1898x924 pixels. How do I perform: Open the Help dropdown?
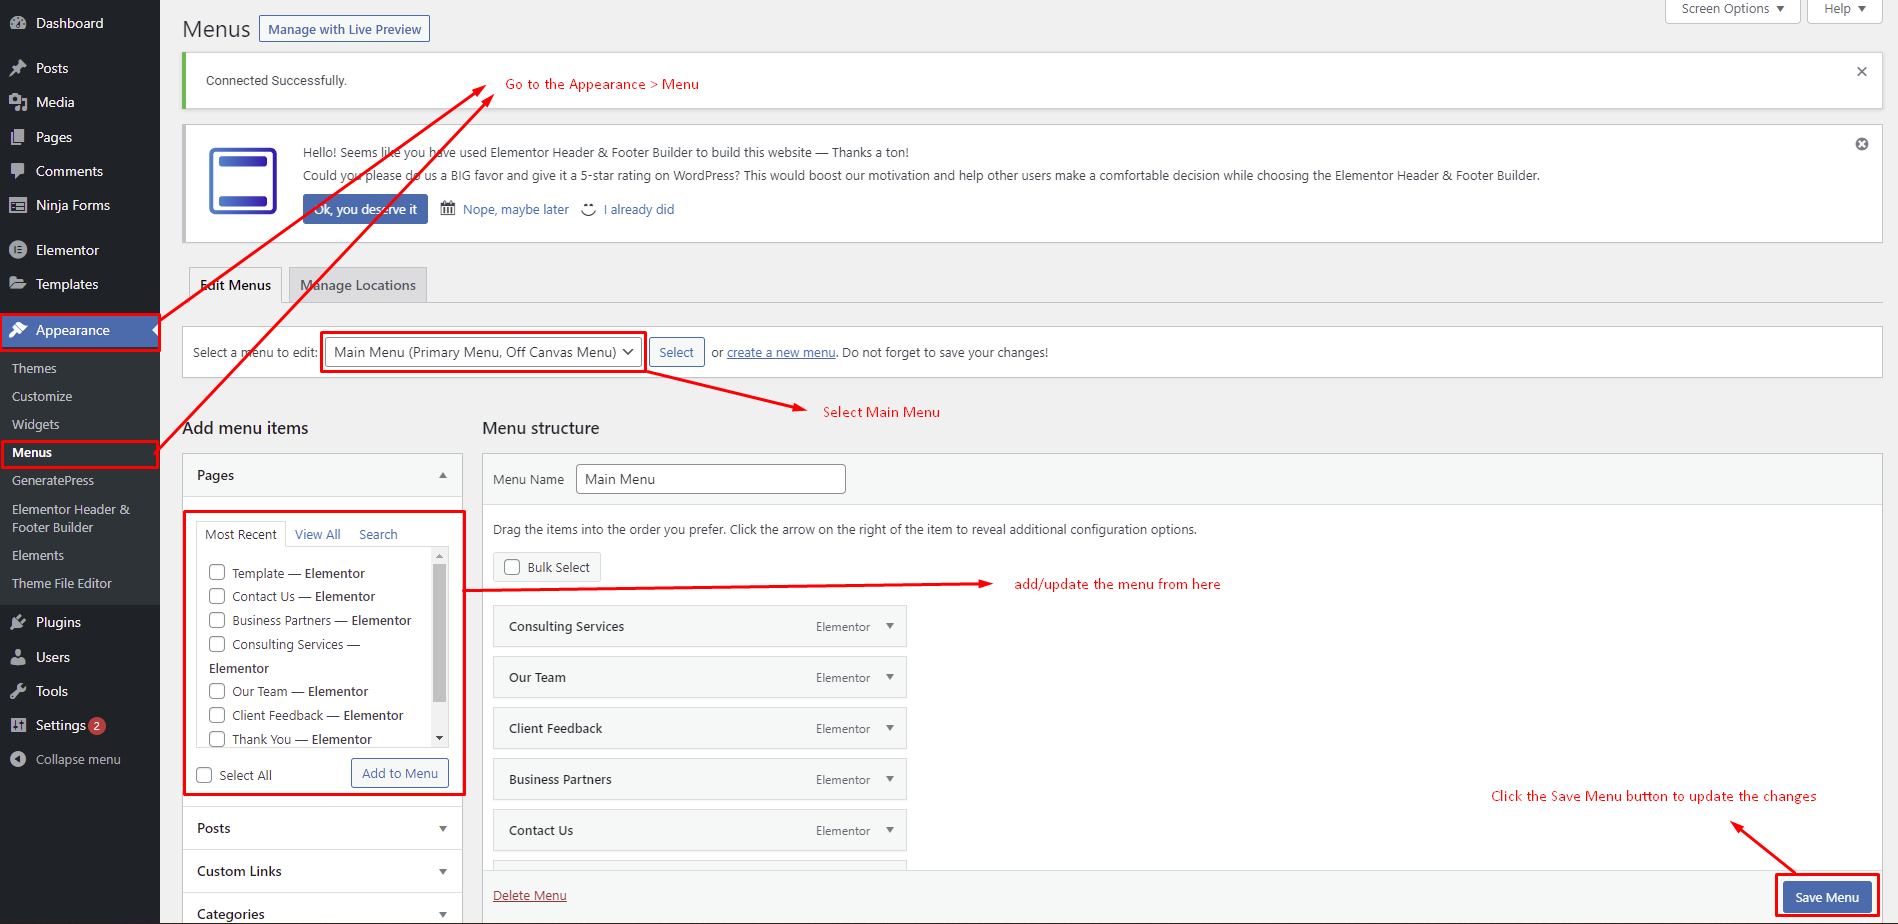pyautogui.click(x=1845, y=10)
